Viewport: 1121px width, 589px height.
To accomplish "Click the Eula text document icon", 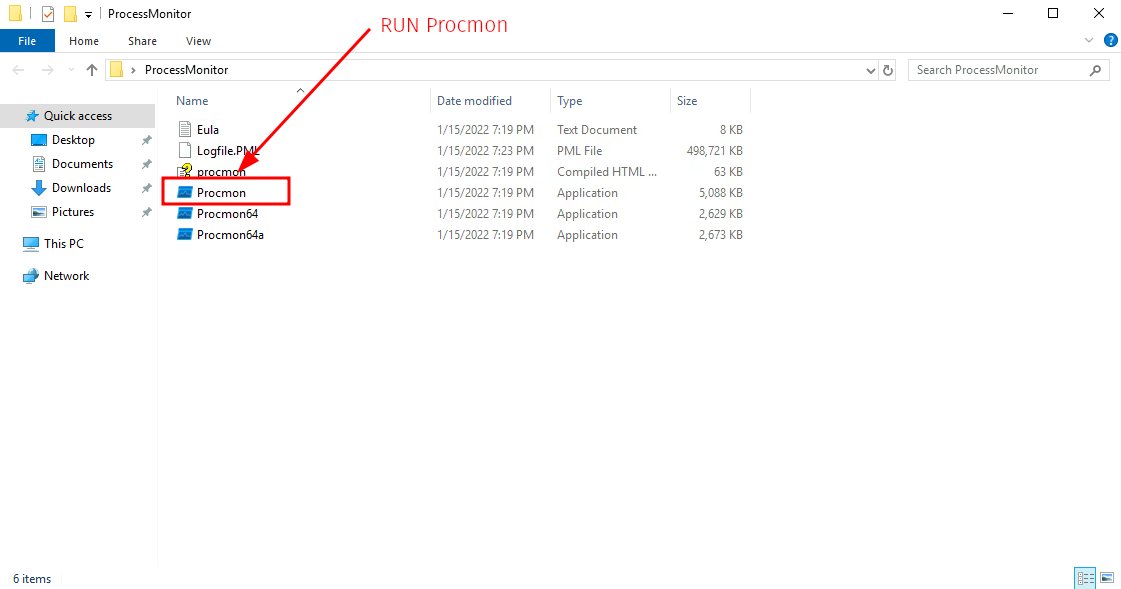I will point(184,130).
